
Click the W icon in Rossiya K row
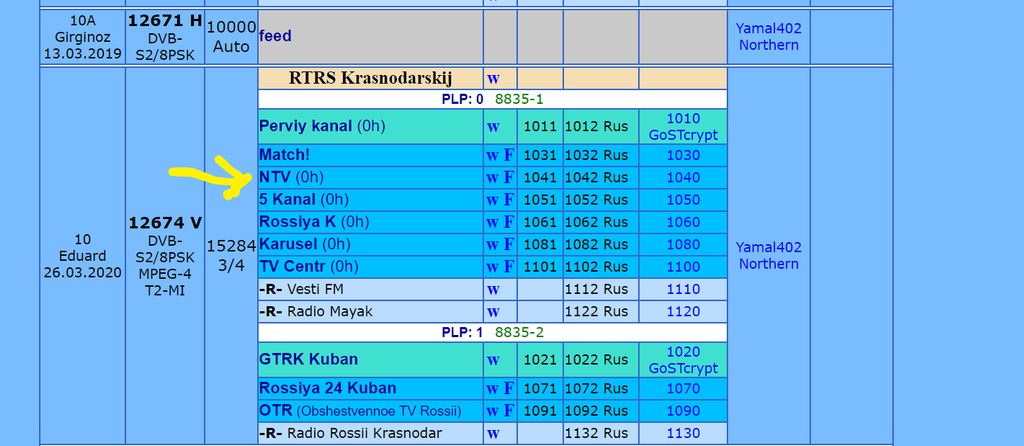[493, 222]
